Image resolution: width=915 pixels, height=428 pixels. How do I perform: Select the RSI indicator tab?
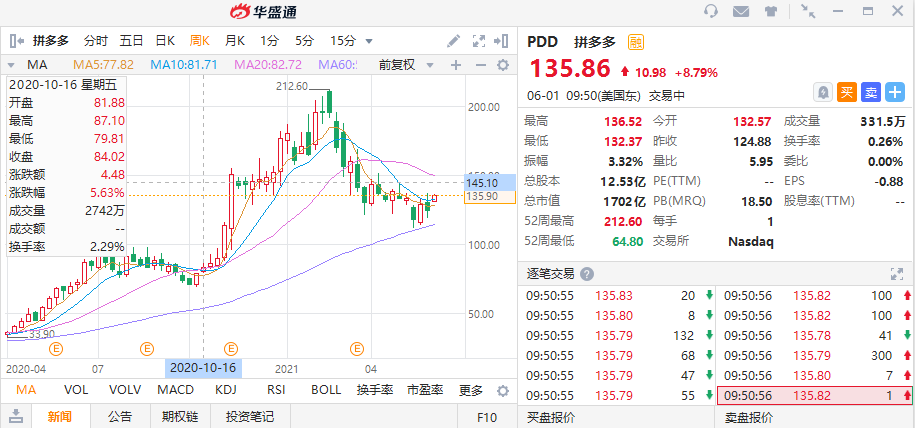click(x=276, y=391)
